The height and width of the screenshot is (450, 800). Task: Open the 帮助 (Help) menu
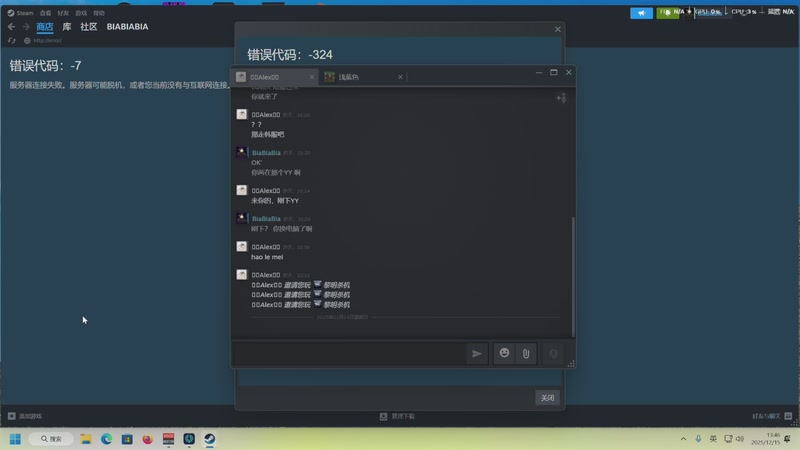99,13
